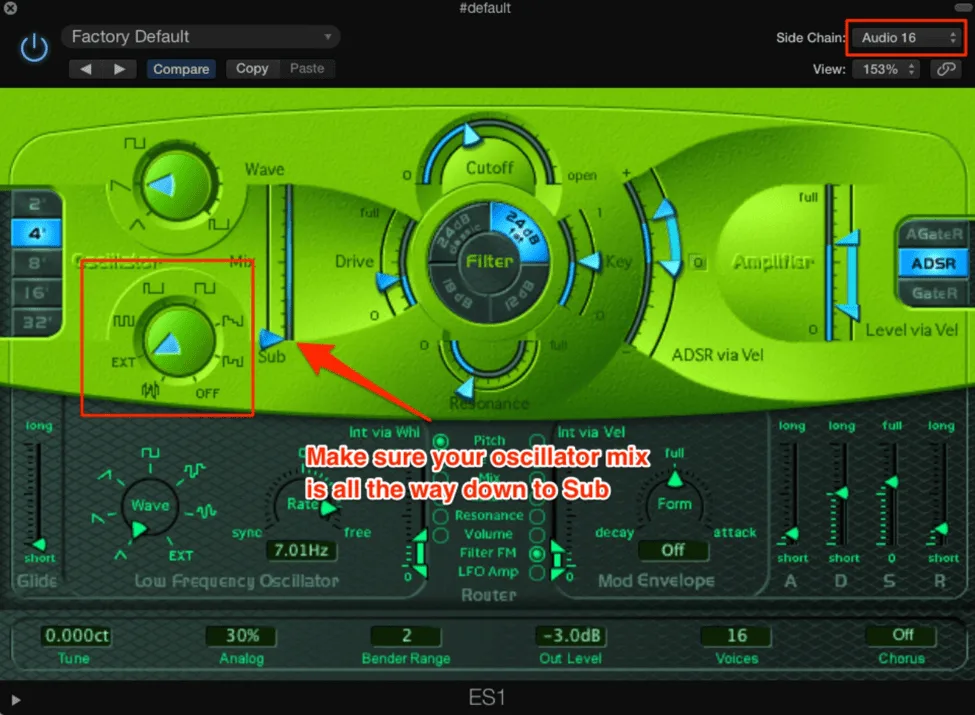Click the 7.01Hz LFO rate field
The height and width of the screenshot is (715, 975).
point(302,550)
